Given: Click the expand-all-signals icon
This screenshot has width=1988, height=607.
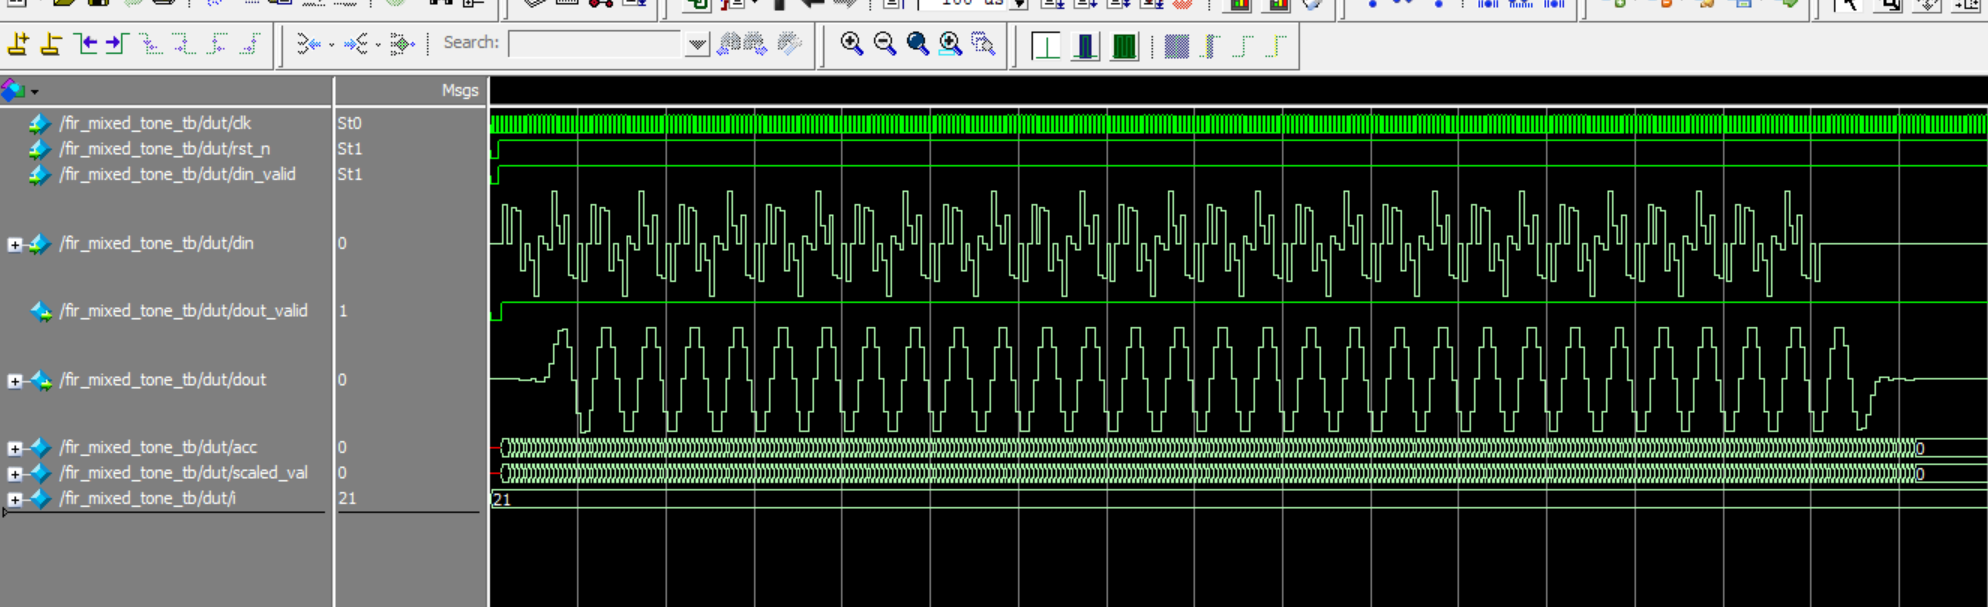Looking at the screenshot, I should coord(355,43).
